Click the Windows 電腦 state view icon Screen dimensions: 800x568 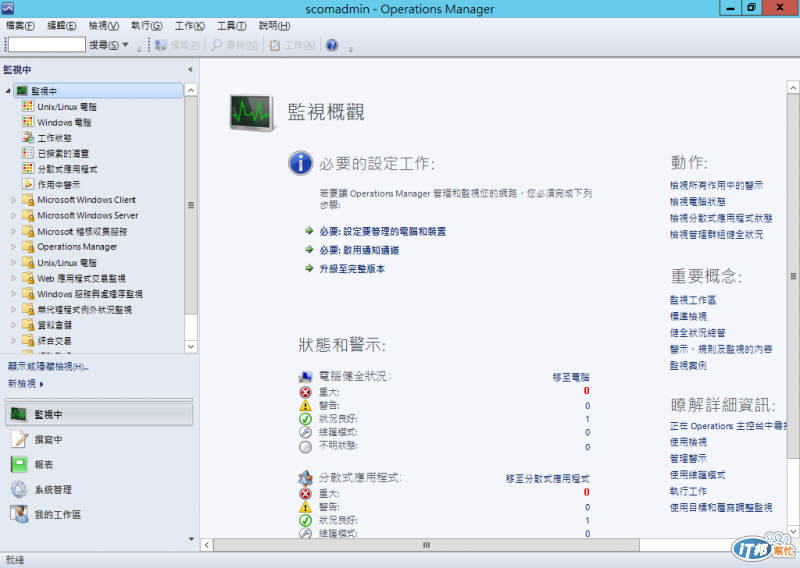pos(28,122)
